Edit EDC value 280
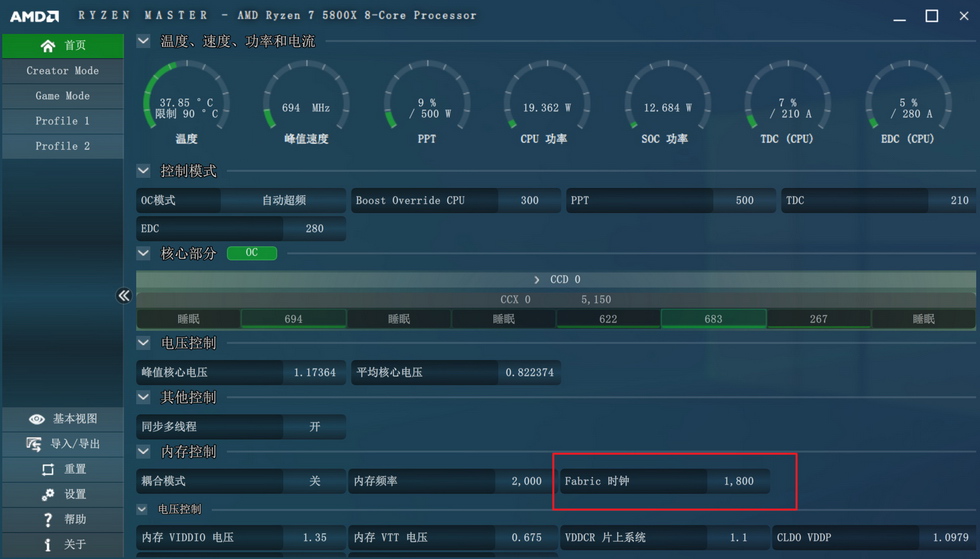The image size is (980, 559). 314,228
